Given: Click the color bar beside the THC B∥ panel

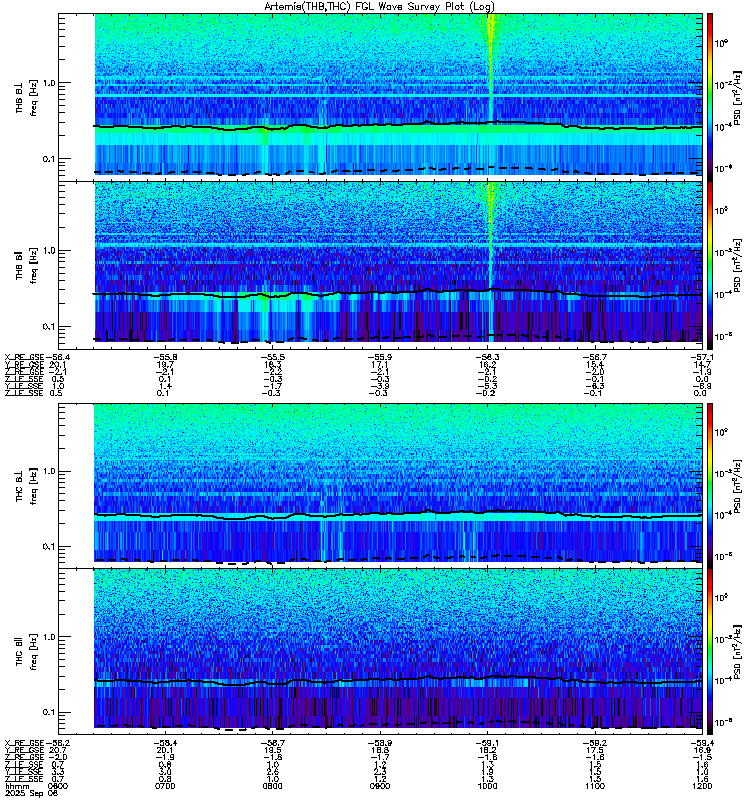Looking at the screenshot, I should [710, 651].
